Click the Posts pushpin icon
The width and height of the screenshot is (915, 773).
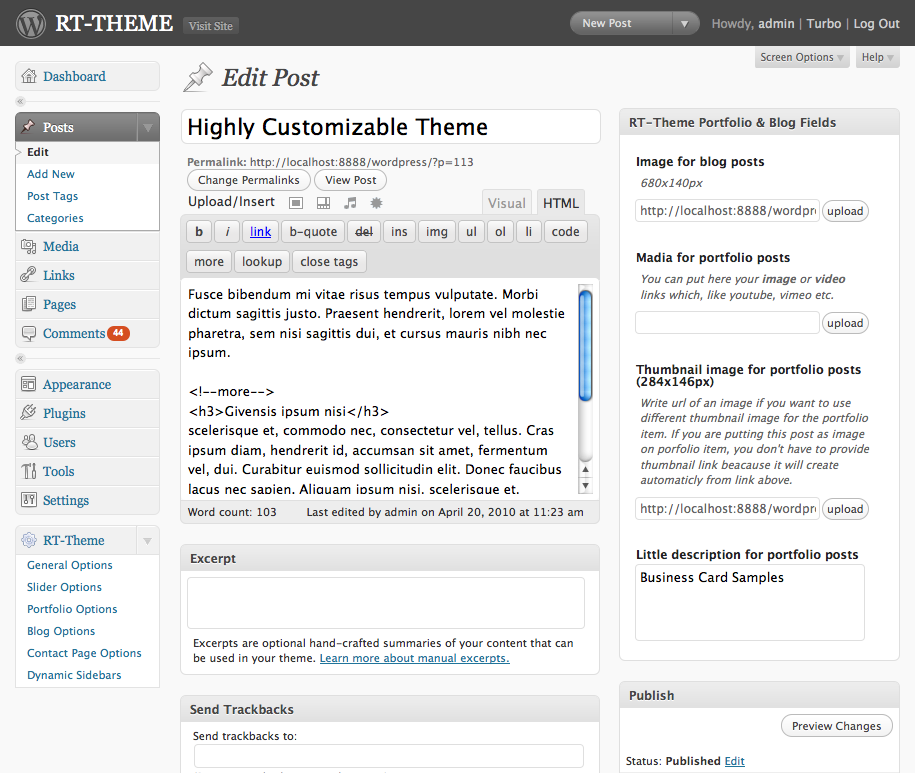29,126
